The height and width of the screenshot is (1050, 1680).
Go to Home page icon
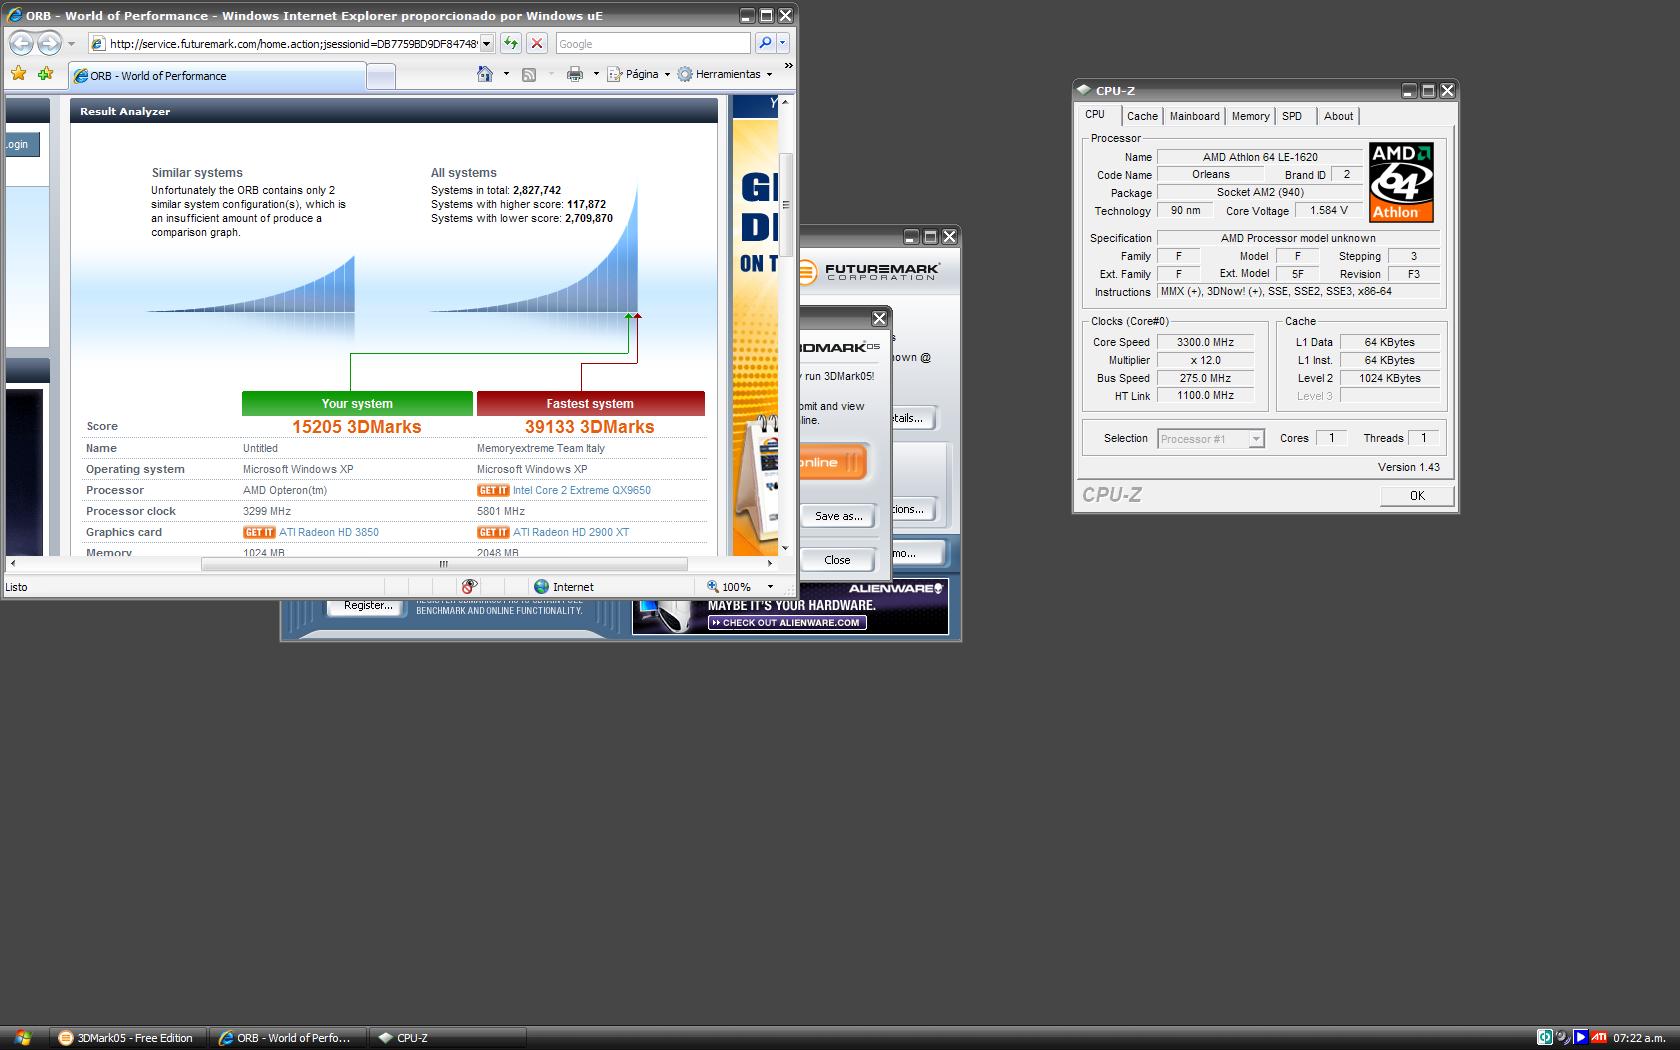pos(485,74)
